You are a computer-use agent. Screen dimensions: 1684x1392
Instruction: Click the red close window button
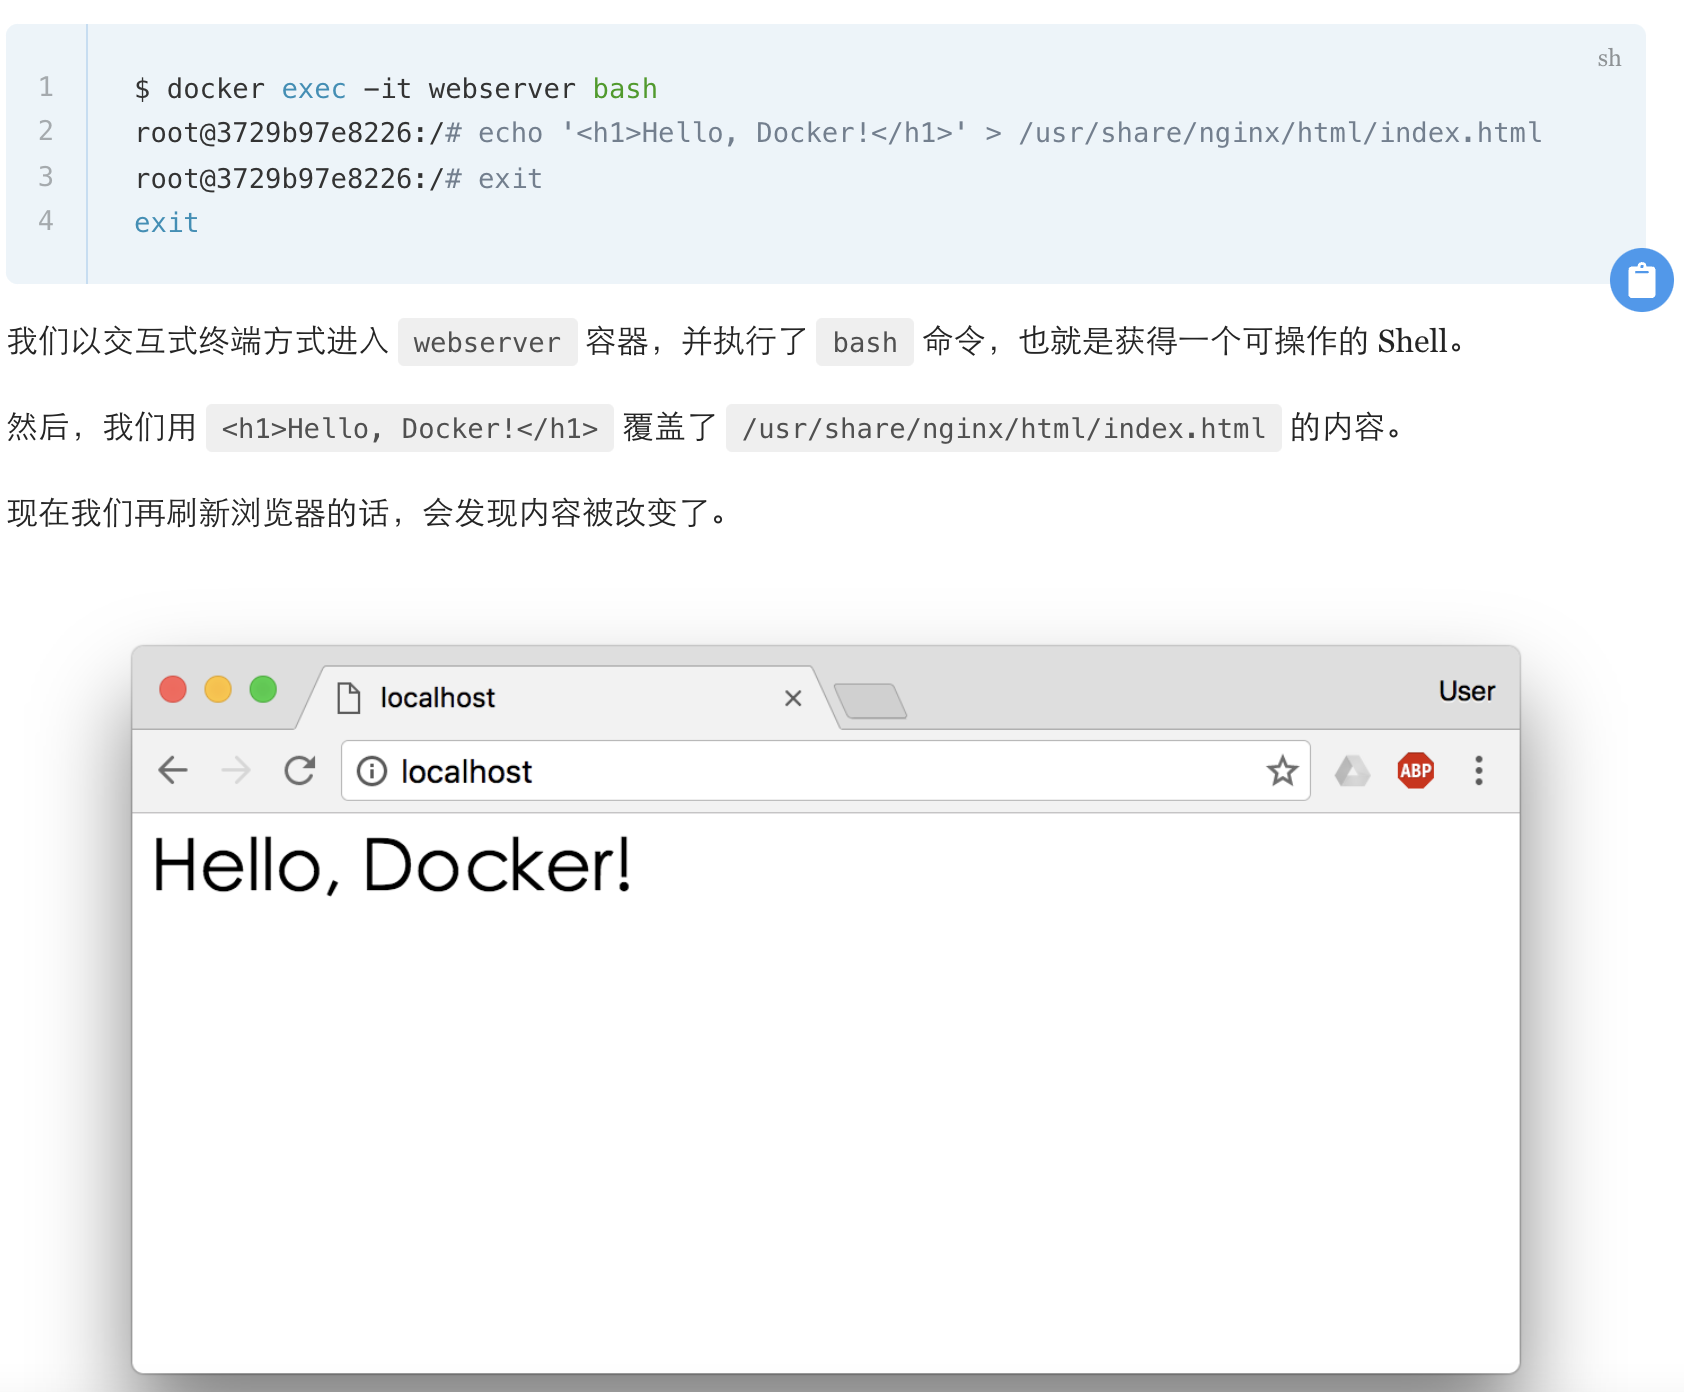[173, 689]
